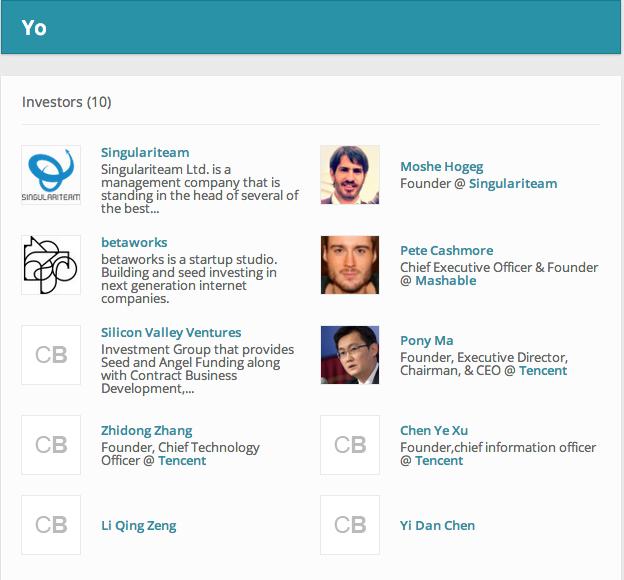Image resolution: width=624 pixels, height=580 pixels.
Task: Open Yi Dan Chen's profile link
Action: 437,526
